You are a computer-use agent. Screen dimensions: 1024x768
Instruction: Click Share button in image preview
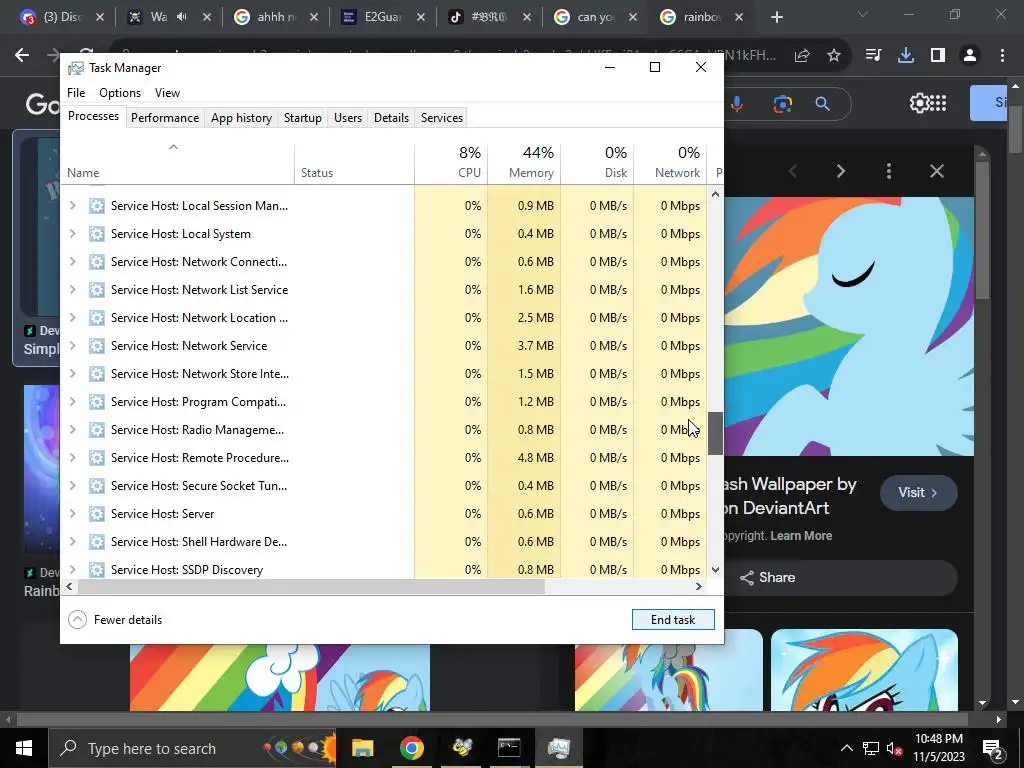click(767, 577)
